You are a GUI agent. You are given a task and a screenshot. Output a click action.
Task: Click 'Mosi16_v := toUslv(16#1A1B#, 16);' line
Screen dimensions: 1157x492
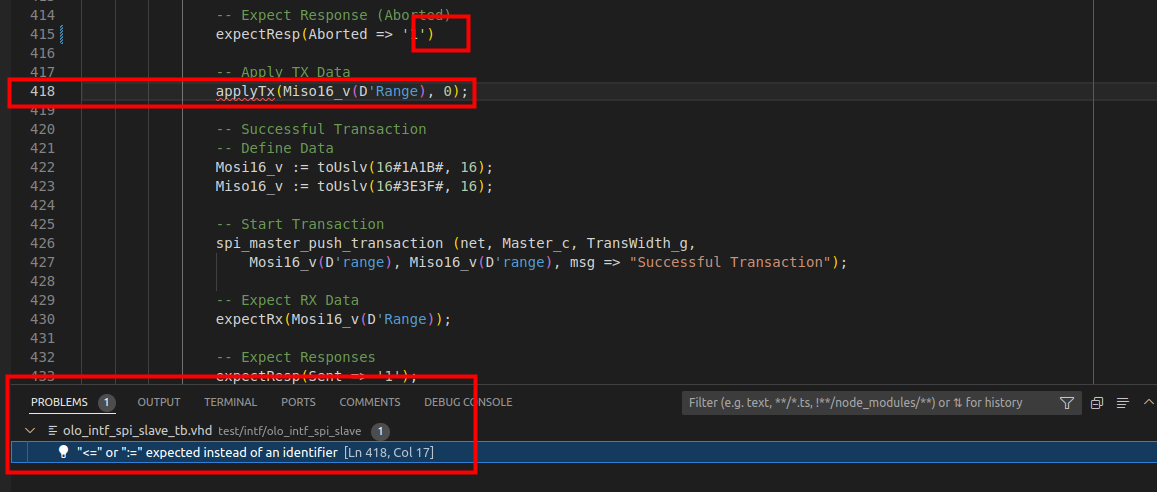click(x=354, y=167)
